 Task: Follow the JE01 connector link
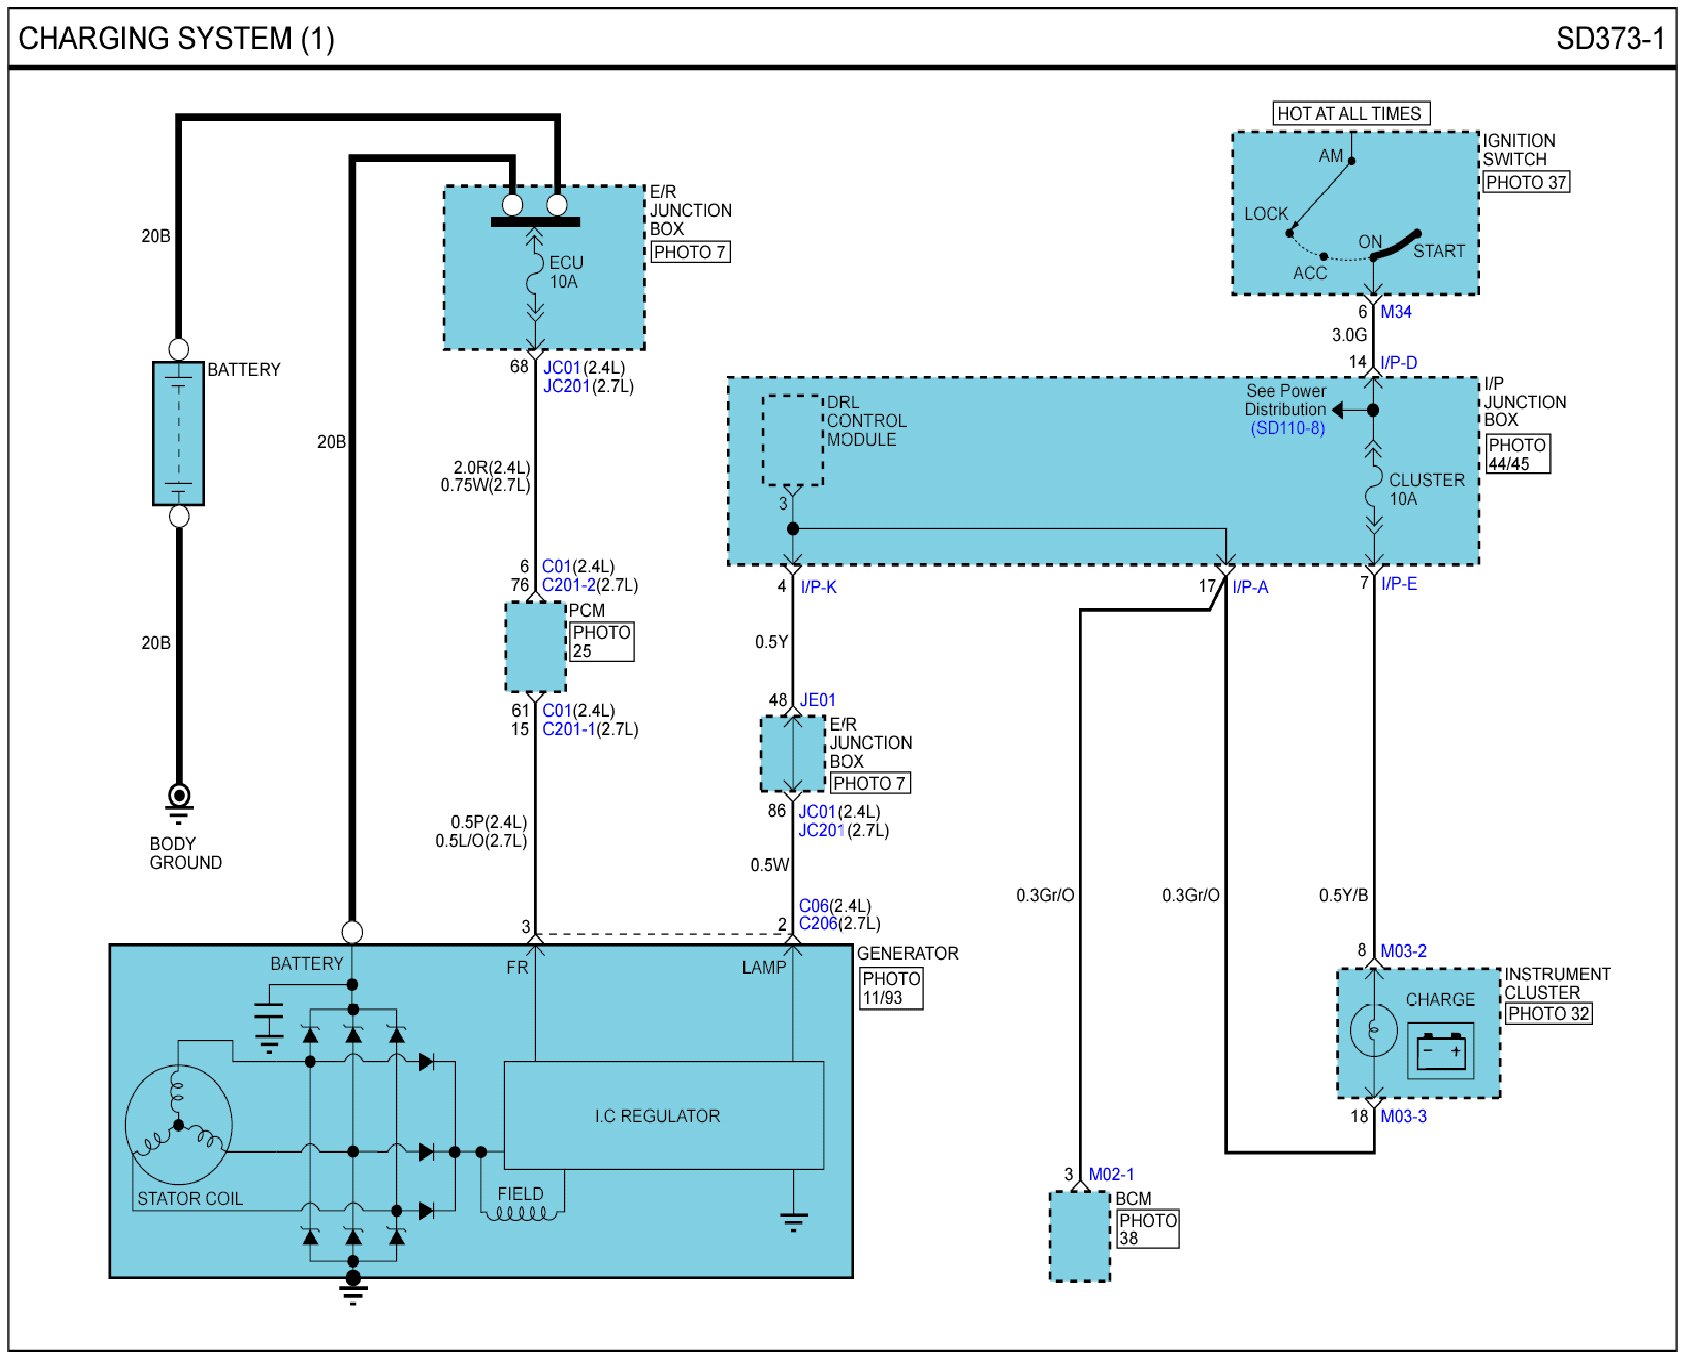coord(817,700)
